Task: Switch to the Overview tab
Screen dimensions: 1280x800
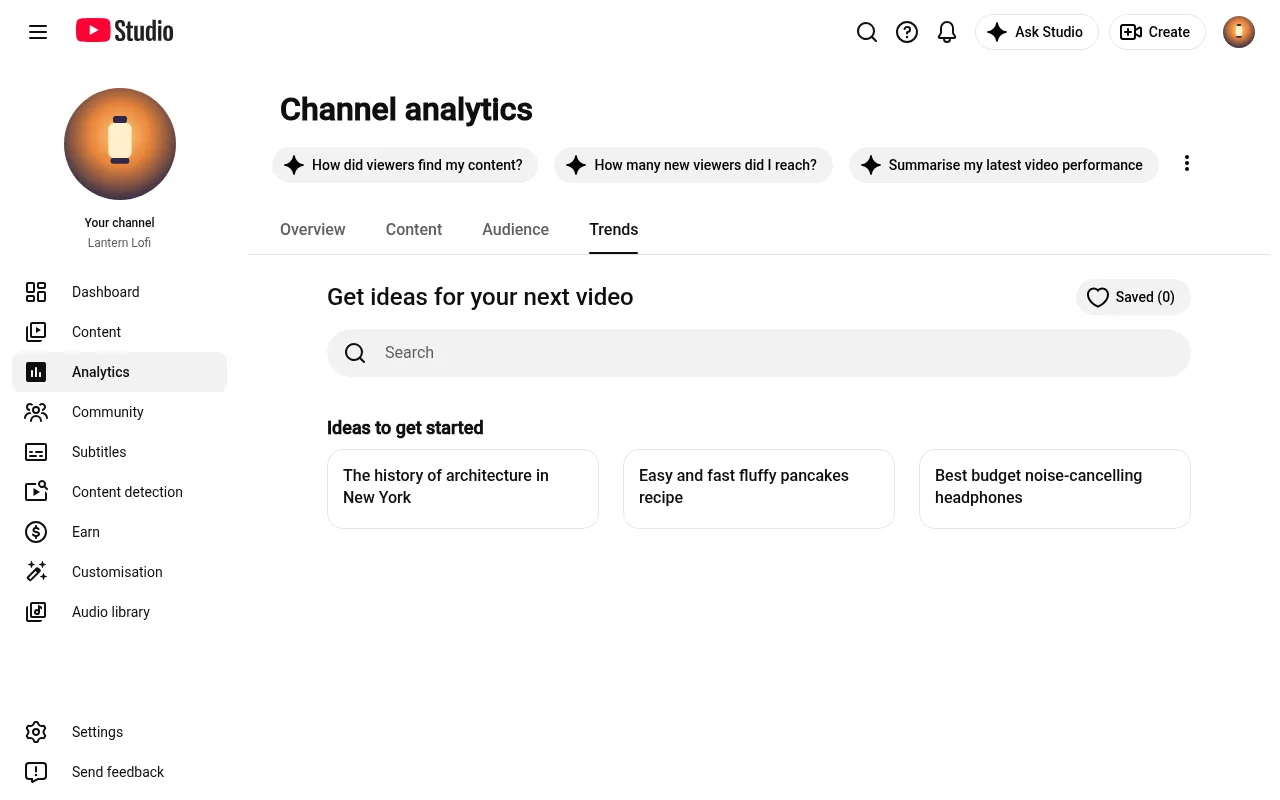Action: [312, 229]
